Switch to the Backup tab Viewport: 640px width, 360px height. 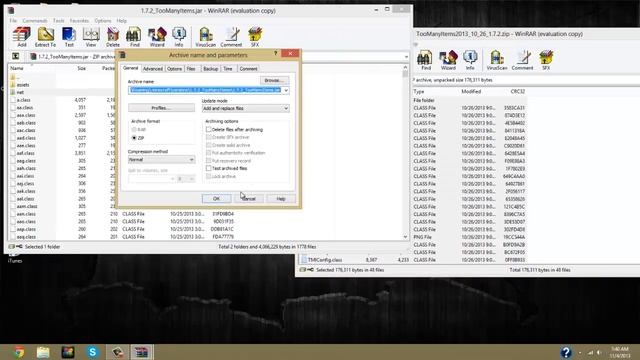(x=211, y=69)
